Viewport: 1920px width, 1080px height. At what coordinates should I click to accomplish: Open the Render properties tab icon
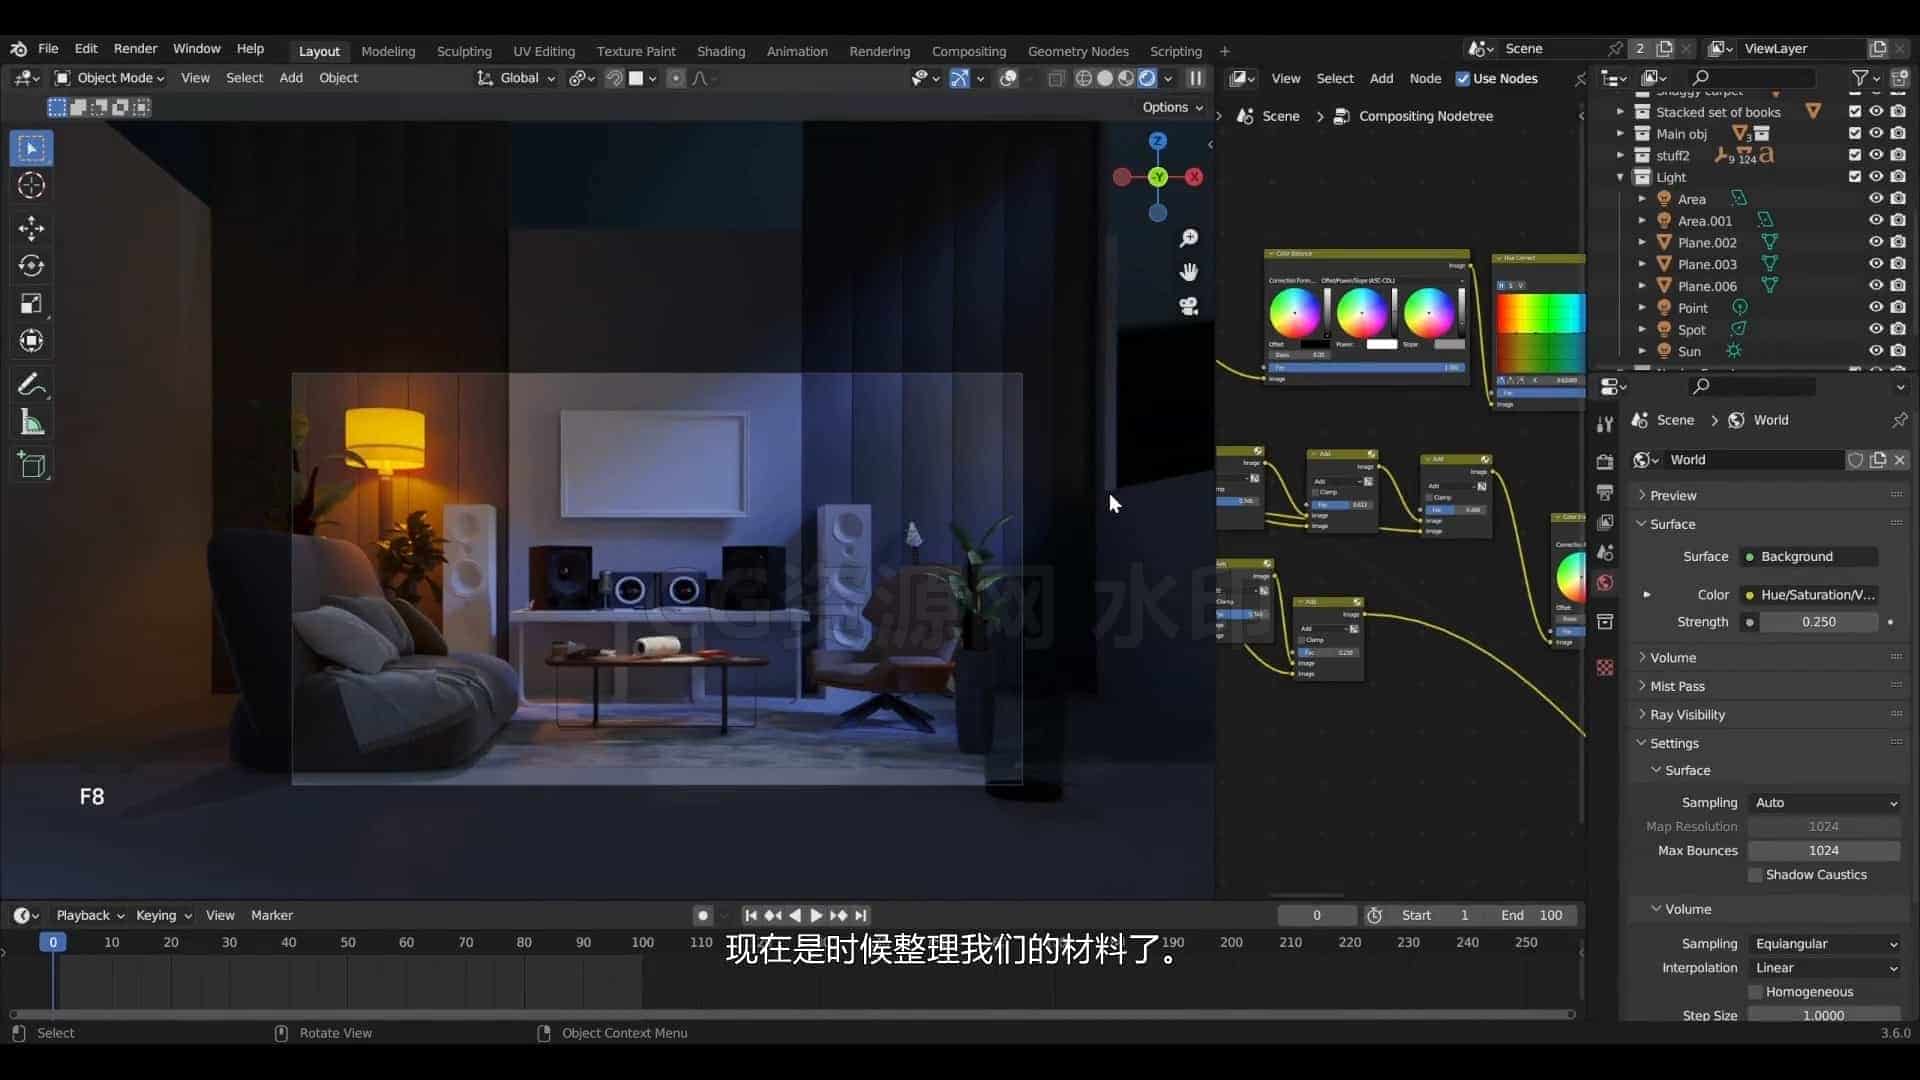pos(1605,462)
